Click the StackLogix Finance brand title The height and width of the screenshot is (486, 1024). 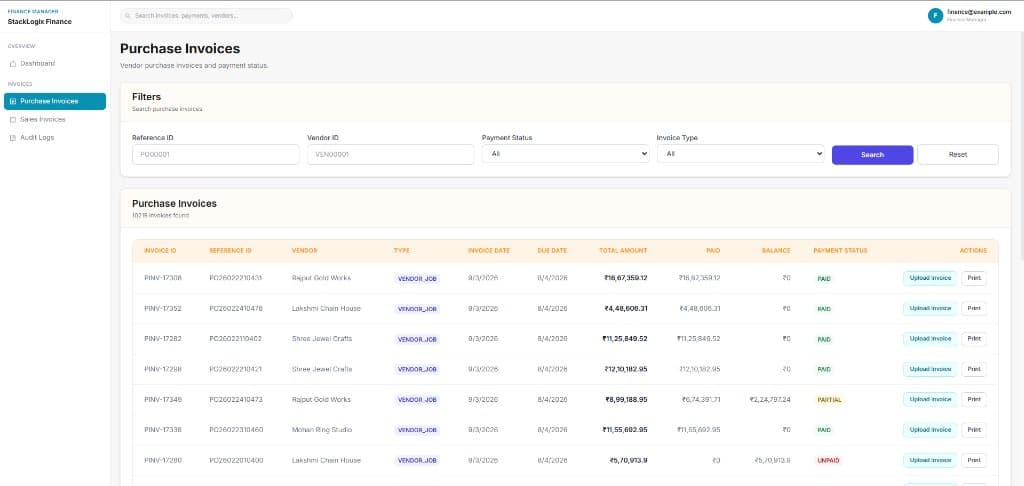click(40, 22)
